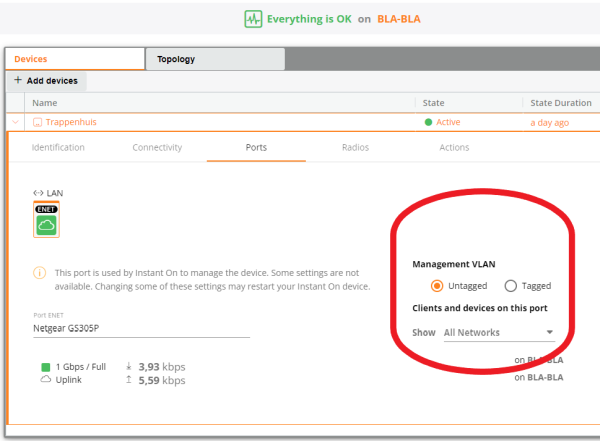600x441 pixels.
Task: Open the Connectivity tab
Action: [157, 147]
